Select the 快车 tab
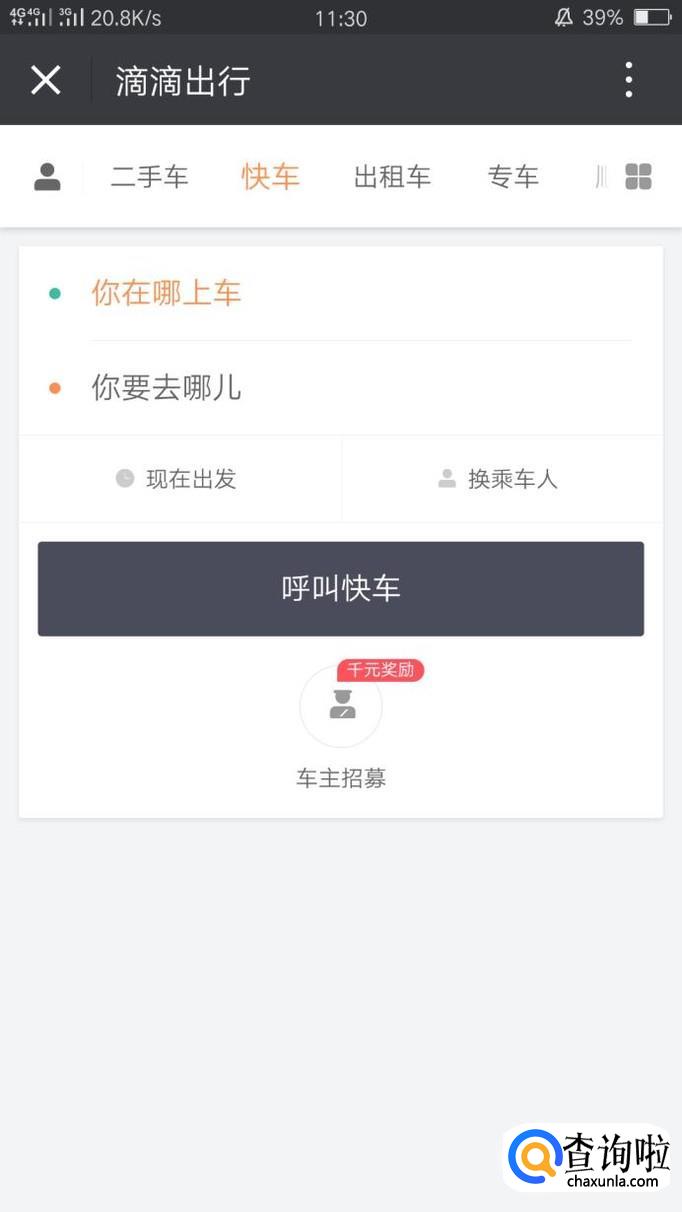The image size is (682, 1212). 270,177
